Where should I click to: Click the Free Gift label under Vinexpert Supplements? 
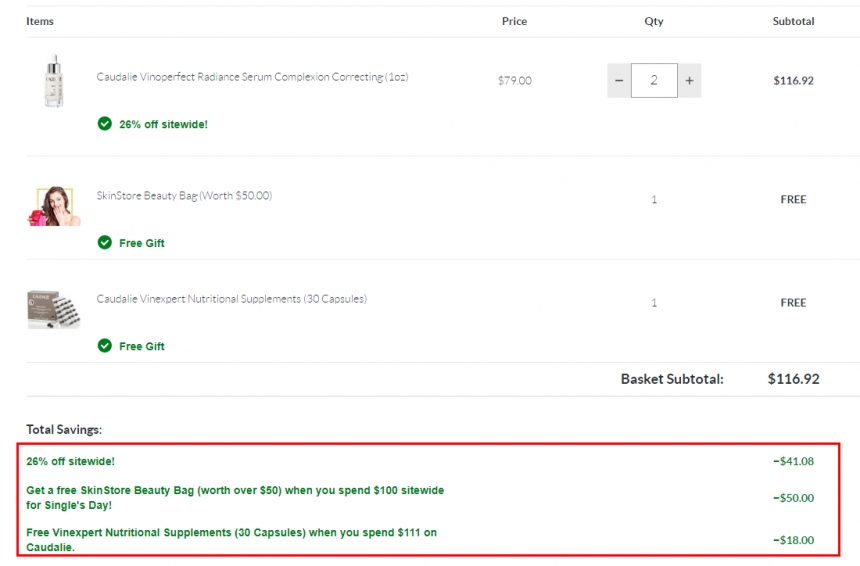click(142, 346)
